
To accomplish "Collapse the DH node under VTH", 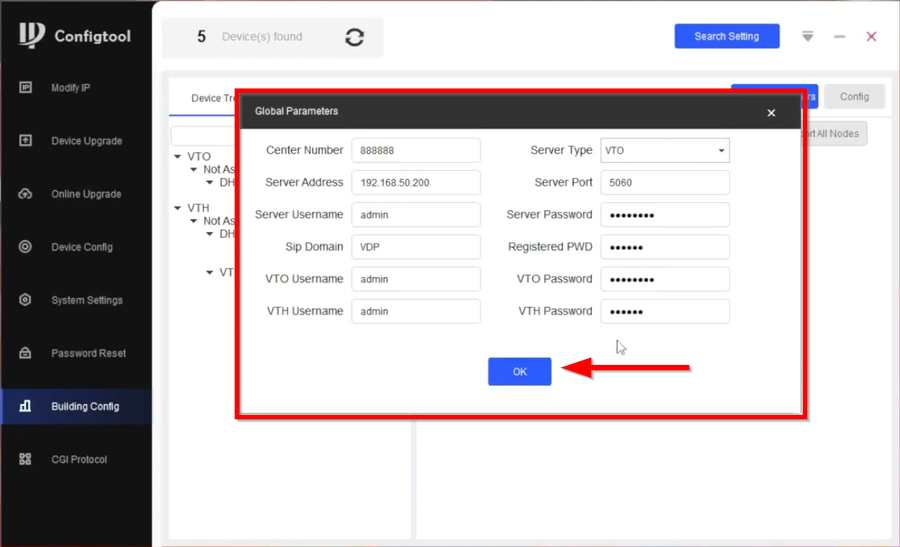I will click(210, 234).
